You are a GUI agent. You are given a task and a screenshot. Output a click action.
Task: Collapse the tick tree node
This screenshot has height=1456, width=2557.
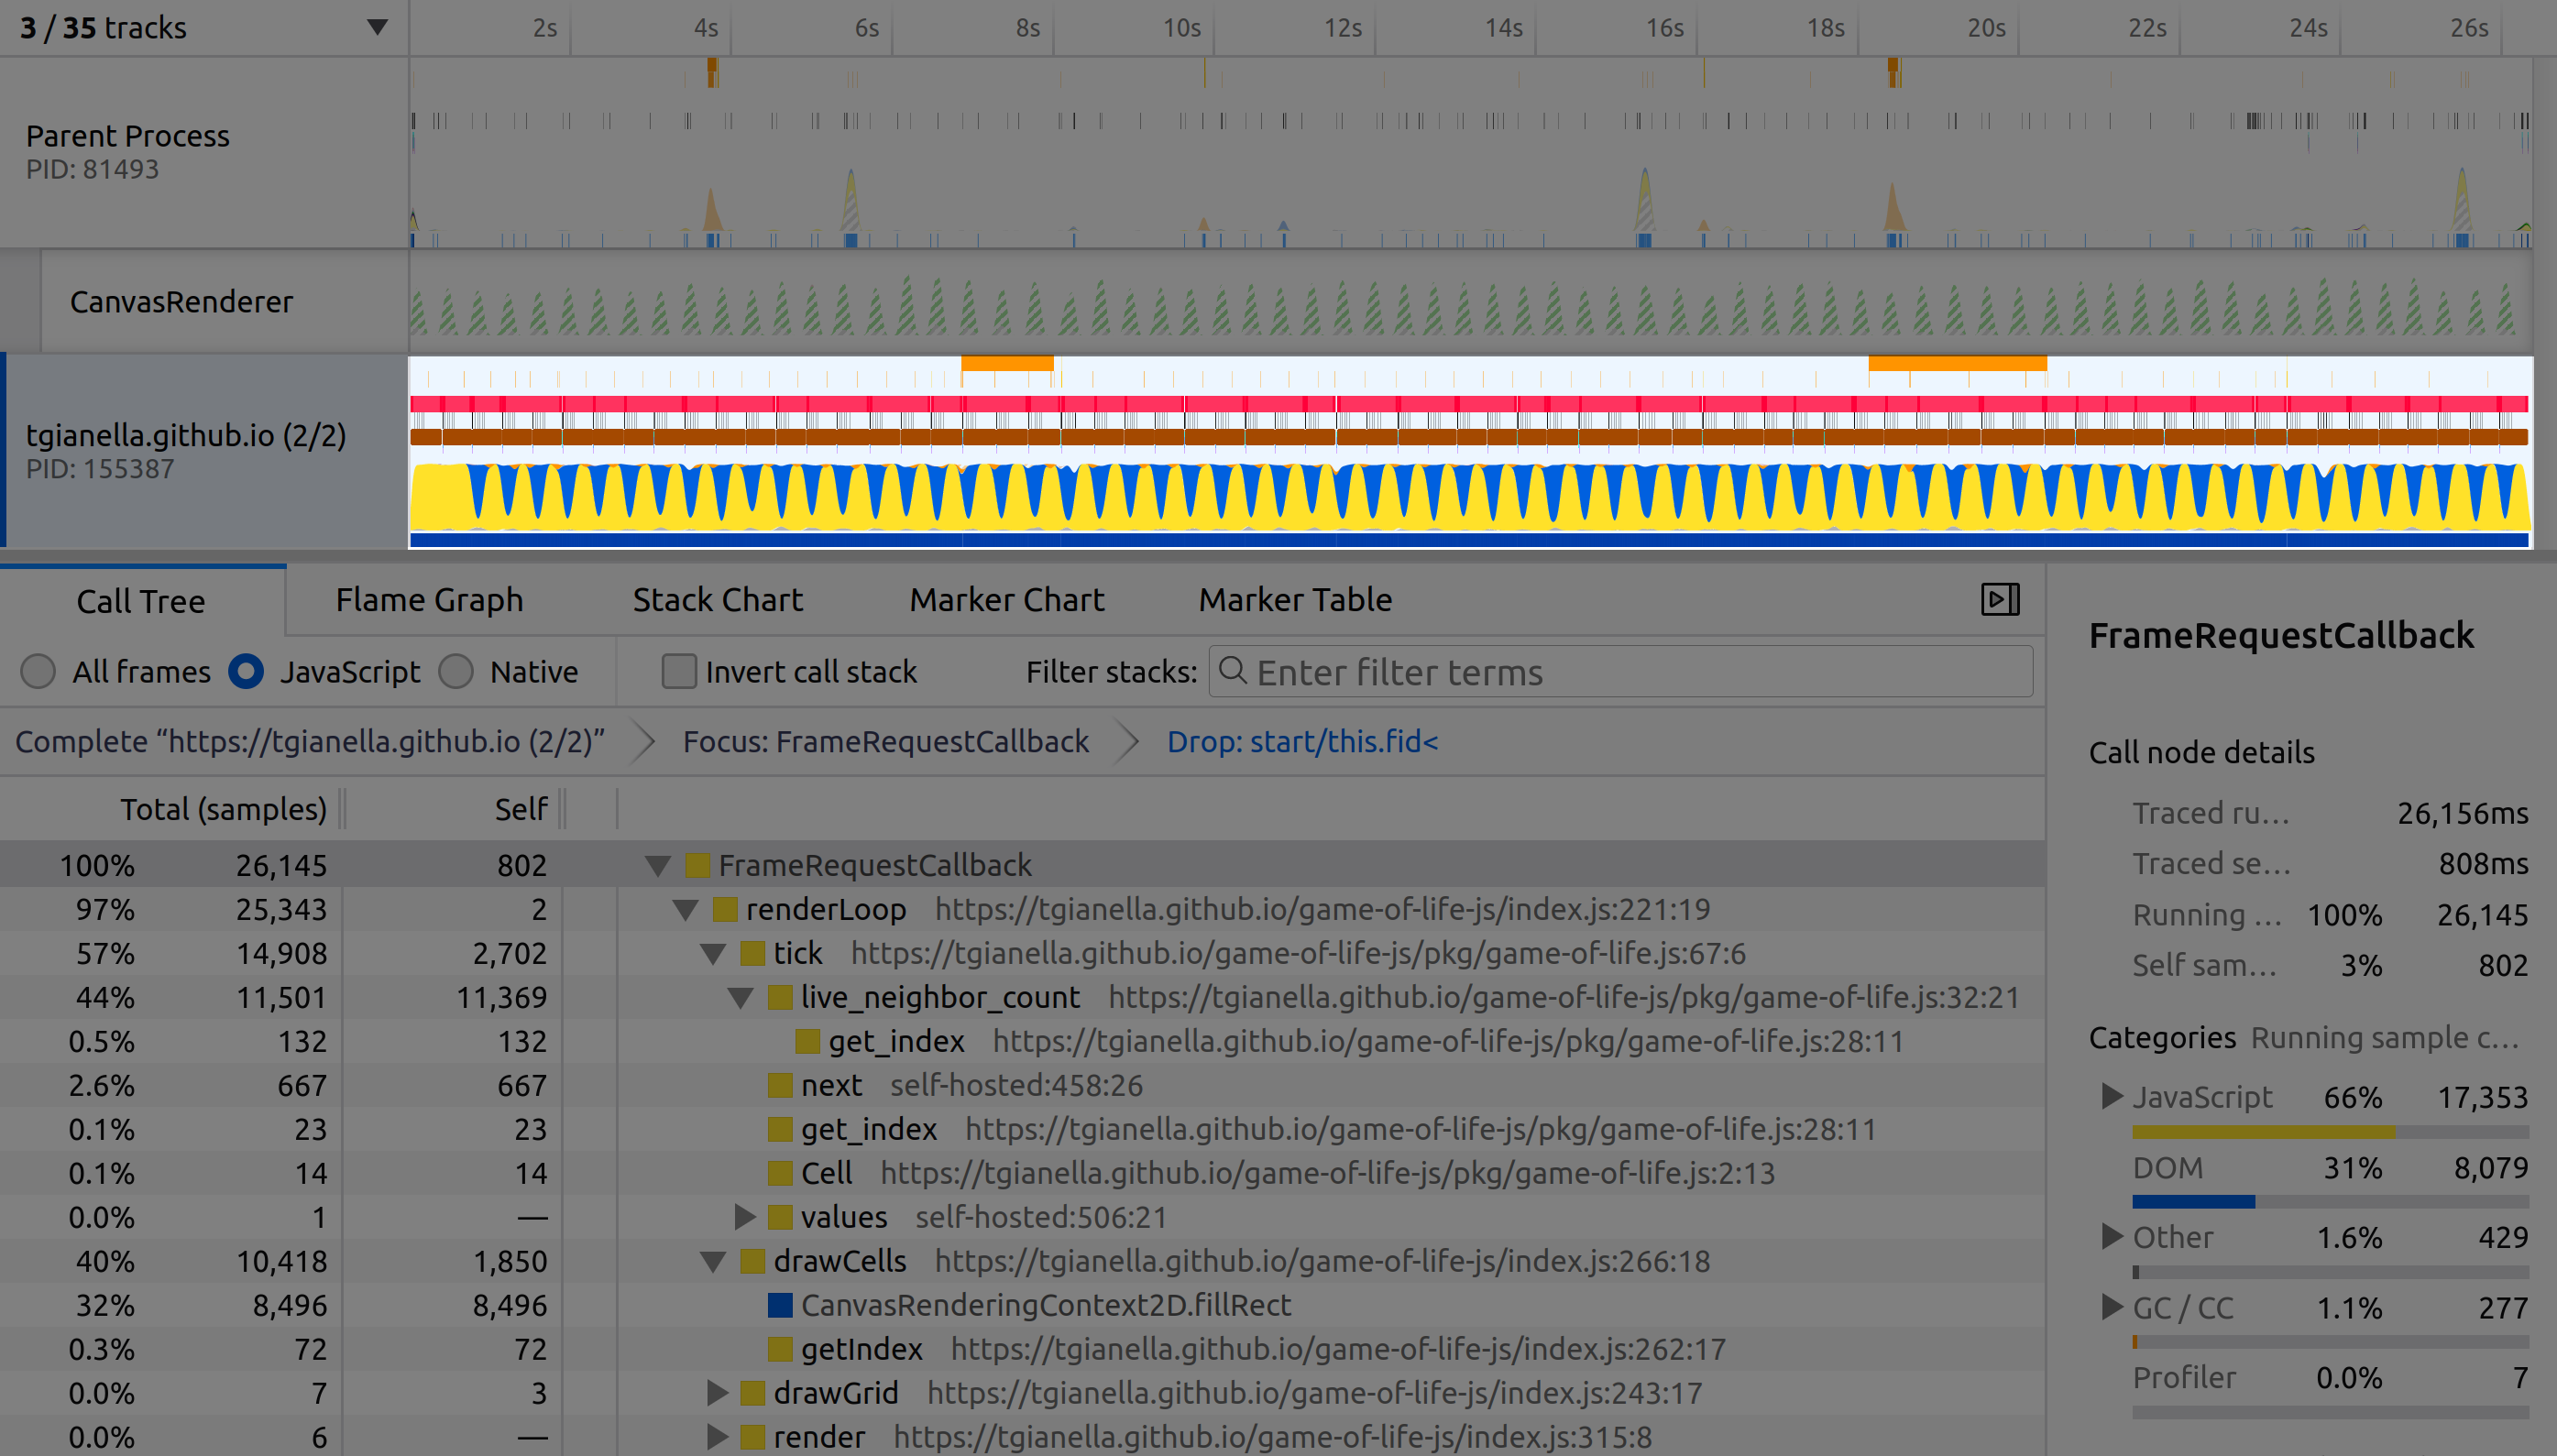[x=713, y=954]
